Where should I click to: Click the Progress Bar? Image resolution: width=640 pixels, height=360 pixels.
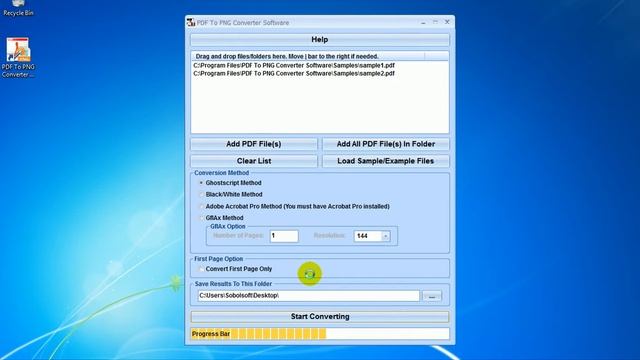[x=320, y=334]
